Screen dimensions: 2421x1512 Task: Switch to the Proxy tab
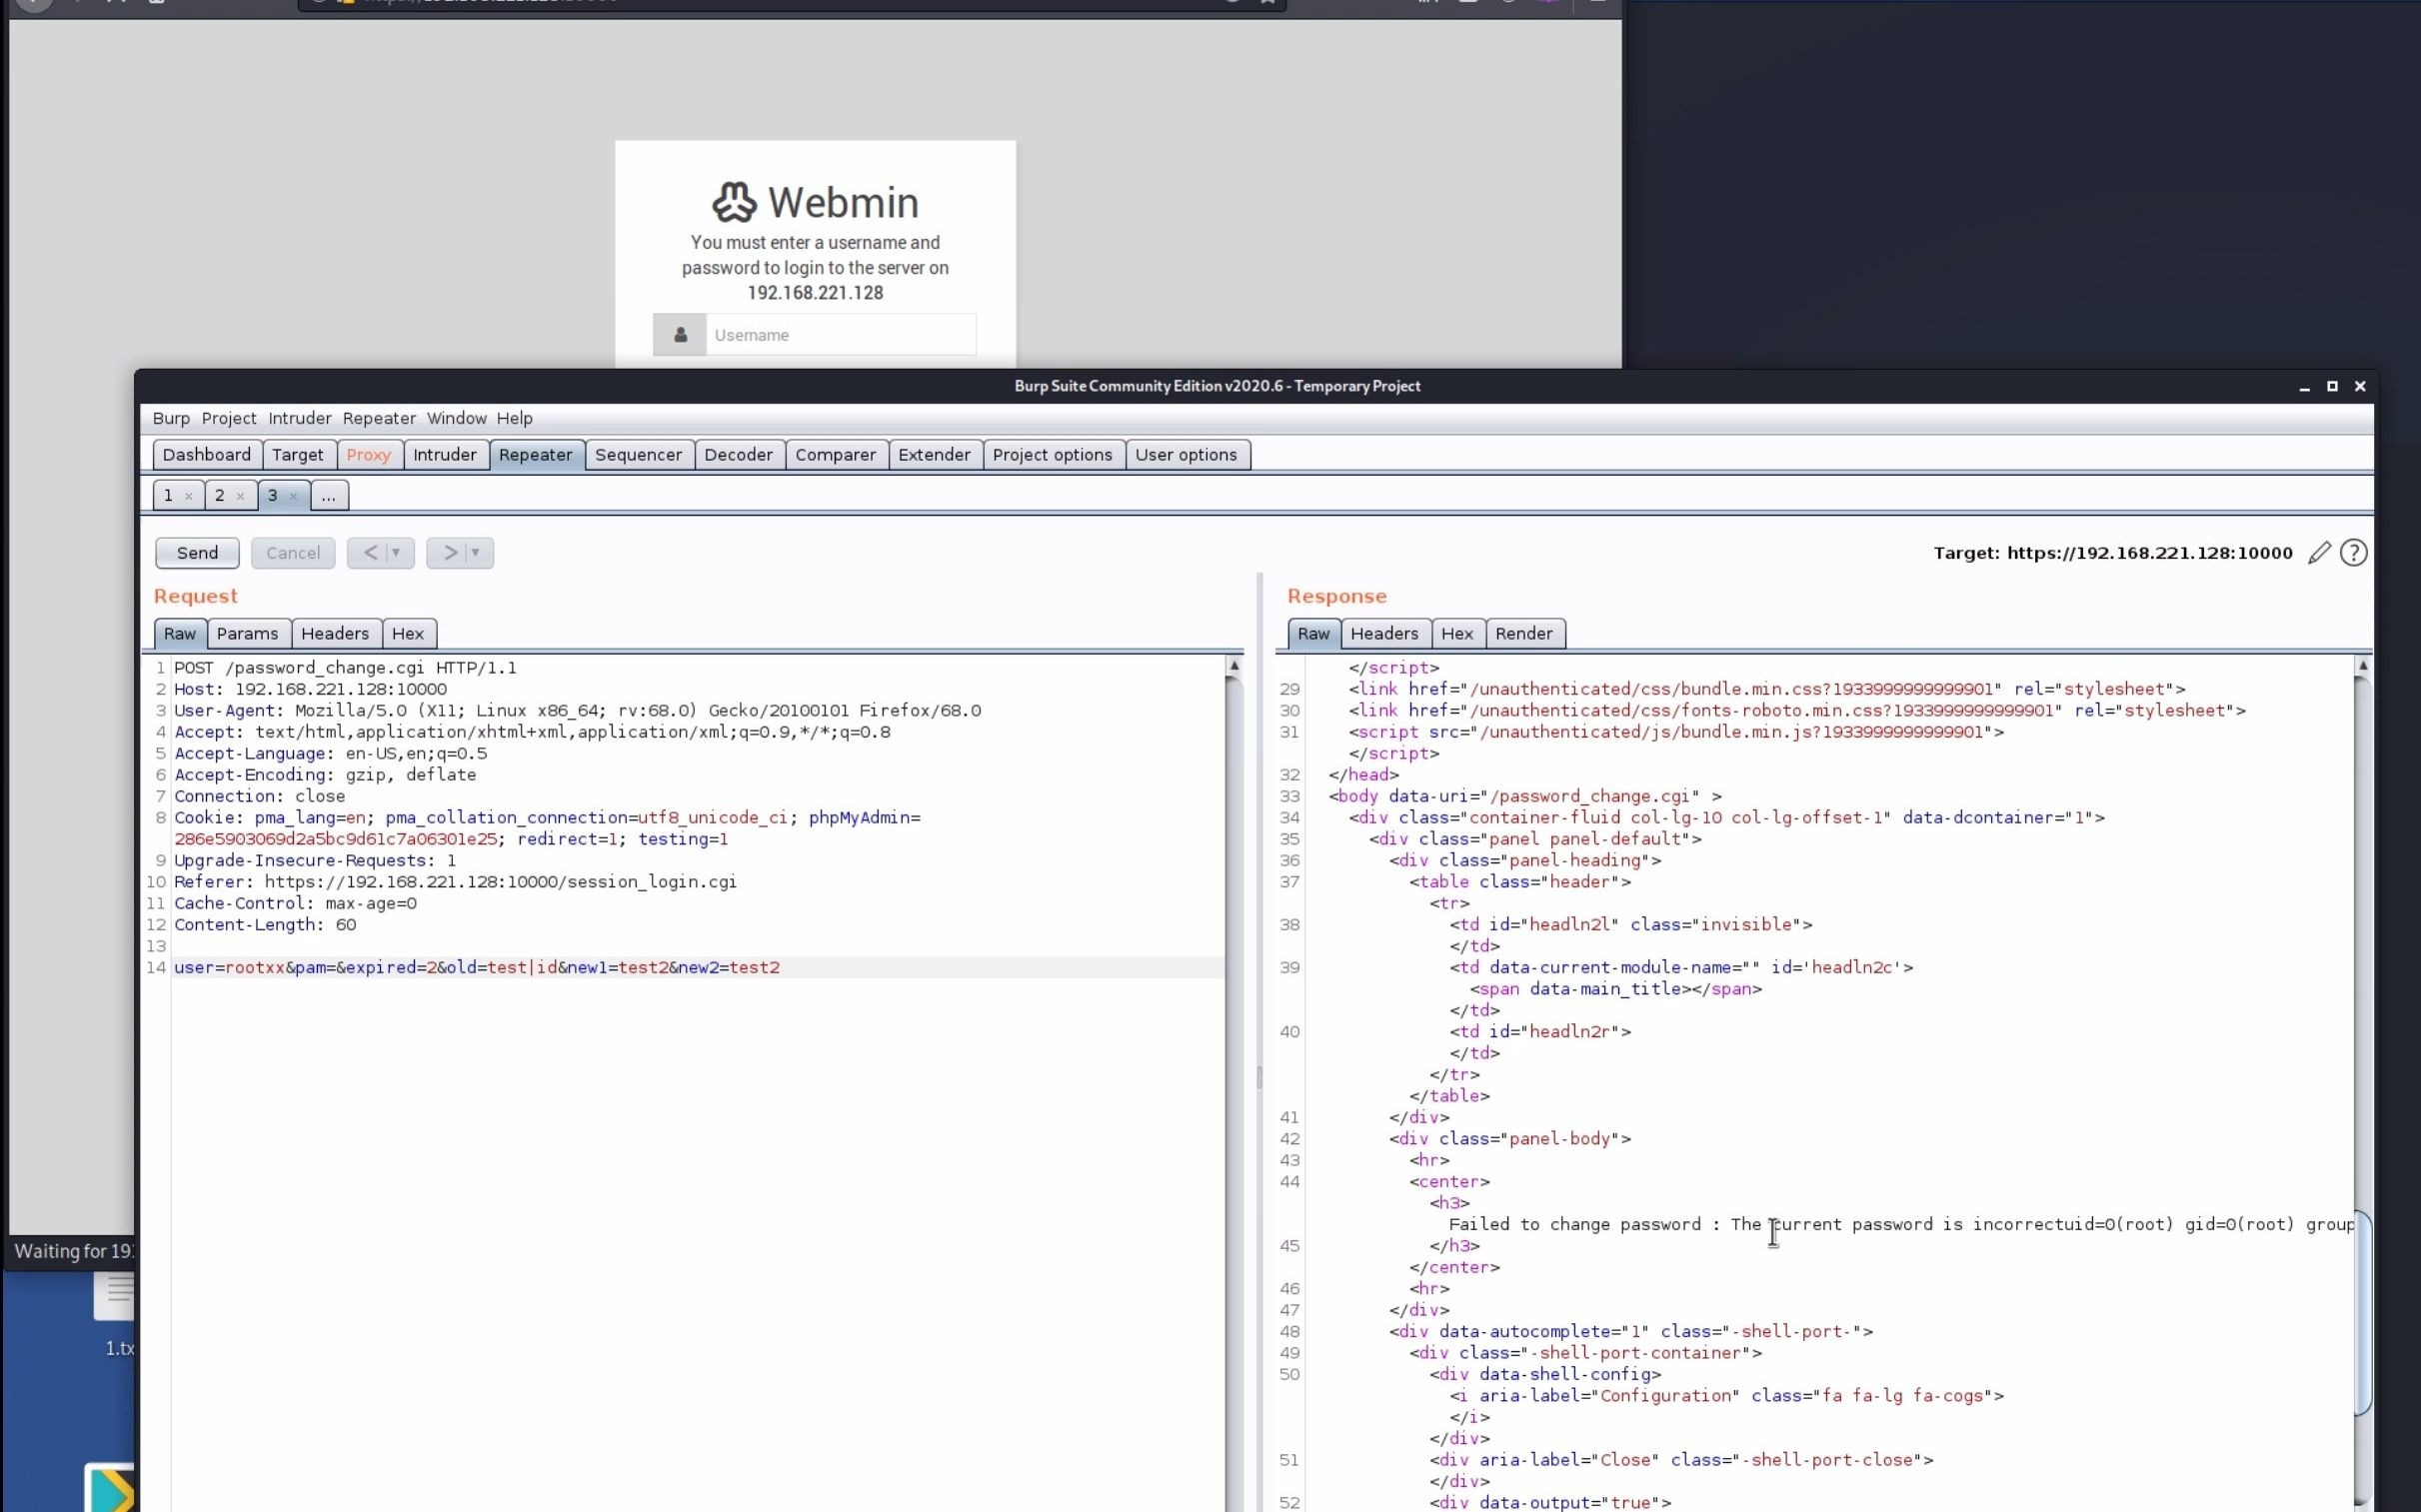coord(369,455)
